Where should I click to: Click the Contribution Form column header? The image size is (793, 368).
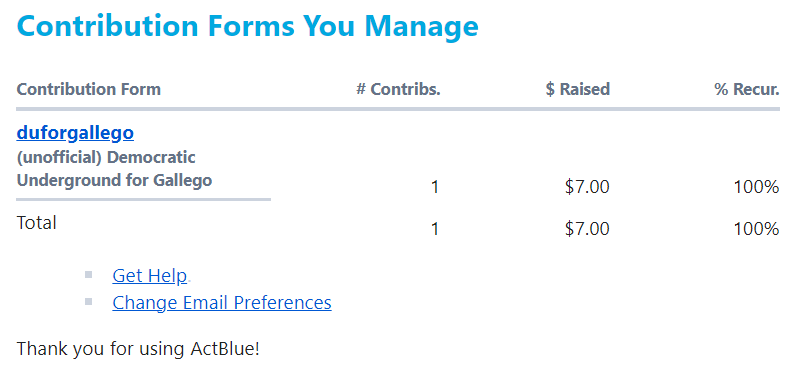(x=89, y=89)
